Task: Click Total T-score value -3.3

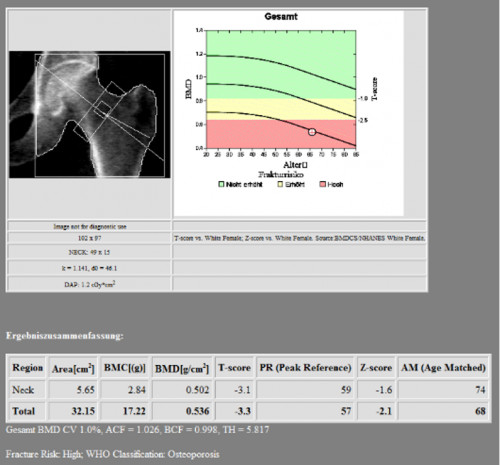Action: pos(243,411)
